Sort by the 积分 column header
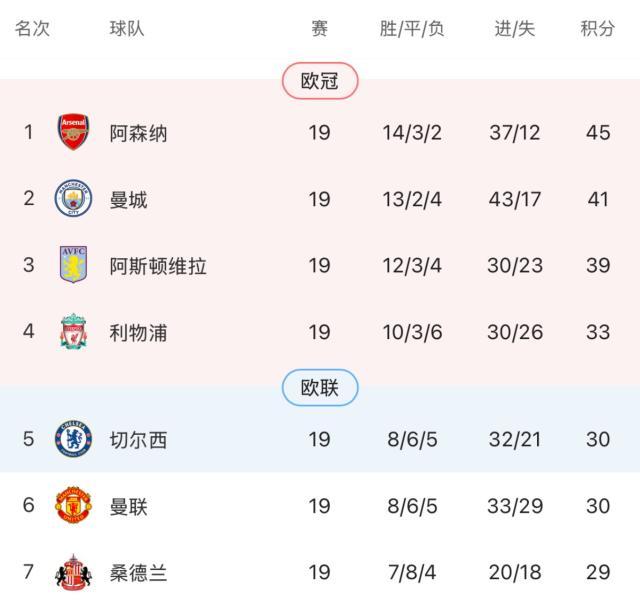The image size is (640, 604). pos(597,29)
